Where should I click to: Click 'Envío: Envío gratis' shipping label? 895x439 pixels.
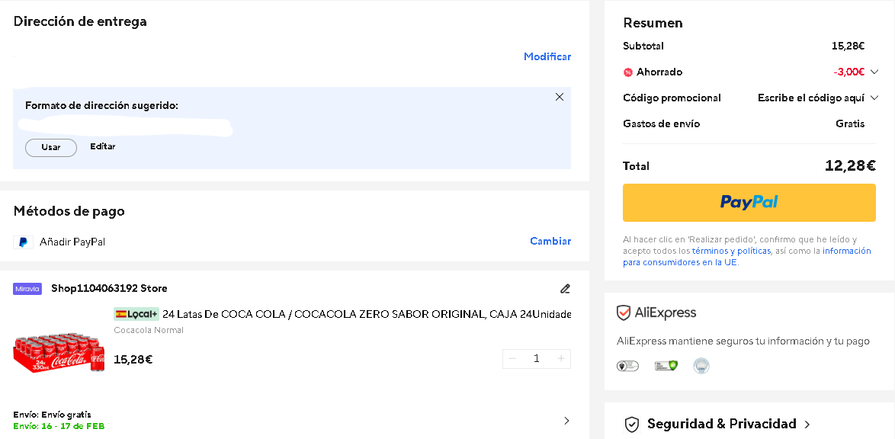(x=52, y=415)
